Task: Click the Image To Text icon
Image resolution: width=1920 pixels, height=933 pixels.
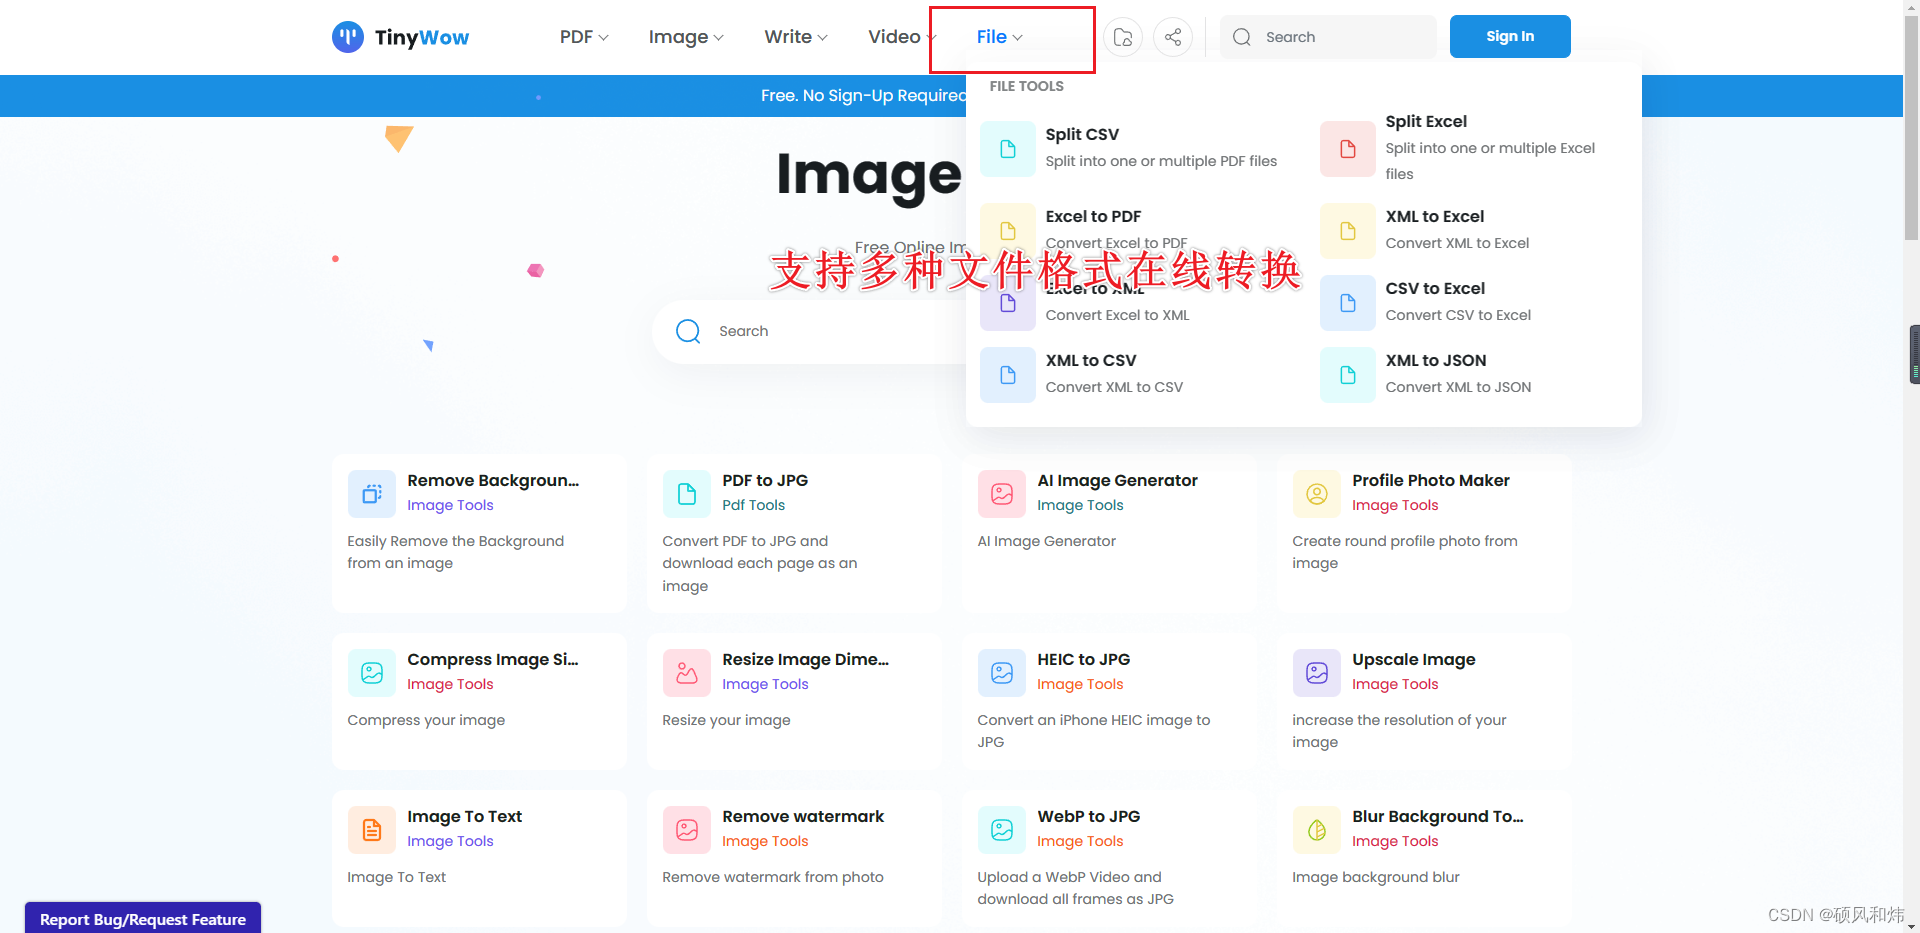Action: coord(372,830)
